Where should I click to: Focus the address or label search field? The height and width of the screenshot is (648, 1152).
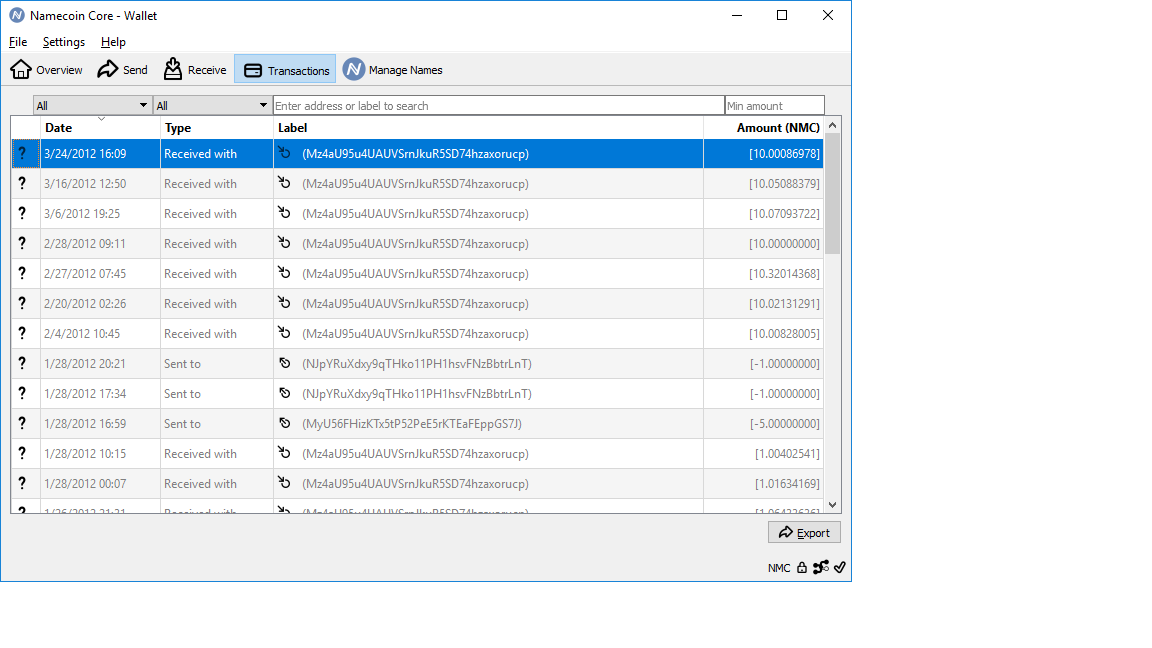click(x=499, y=106)
